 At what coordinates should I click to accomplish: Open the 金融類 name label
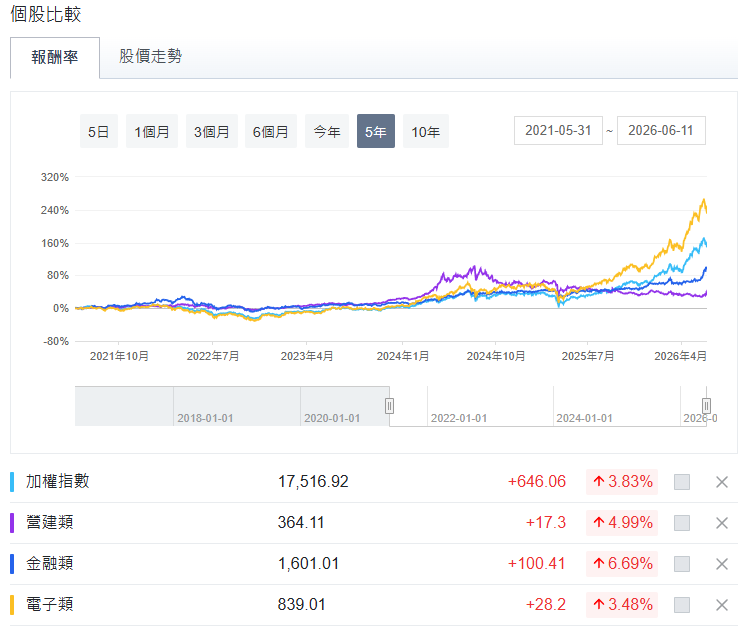point(50,563)
